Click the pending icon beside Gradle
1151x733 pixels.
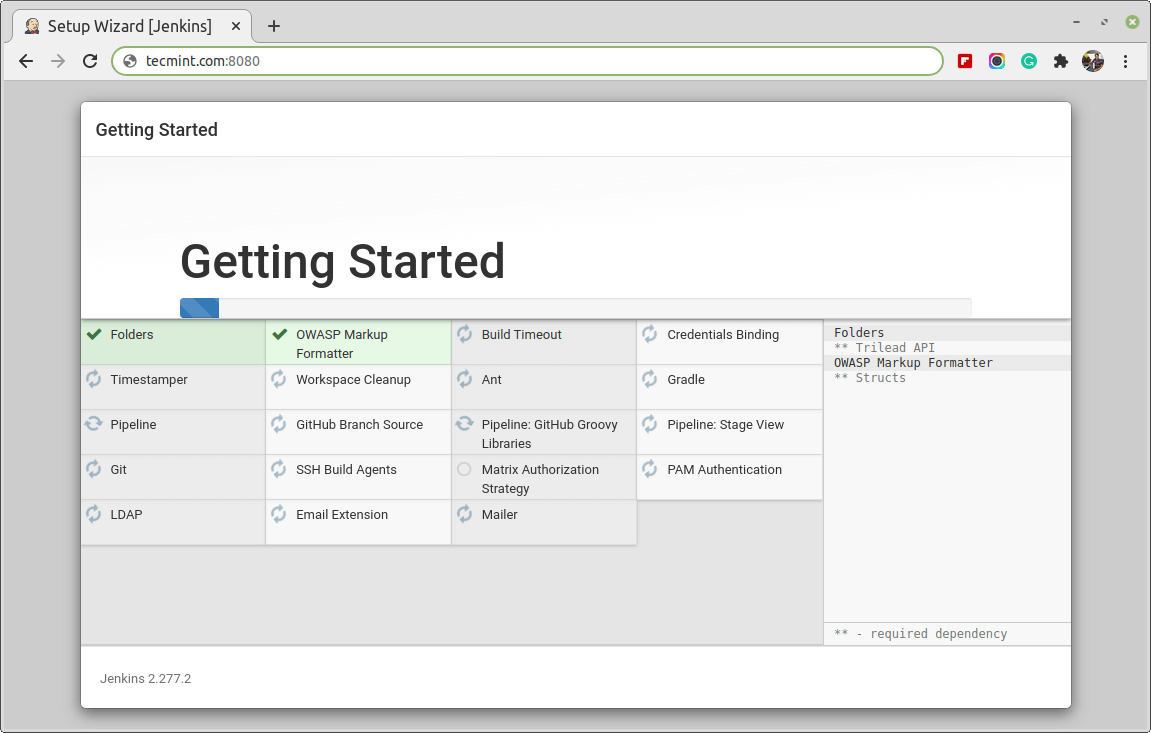click(650, 379)
